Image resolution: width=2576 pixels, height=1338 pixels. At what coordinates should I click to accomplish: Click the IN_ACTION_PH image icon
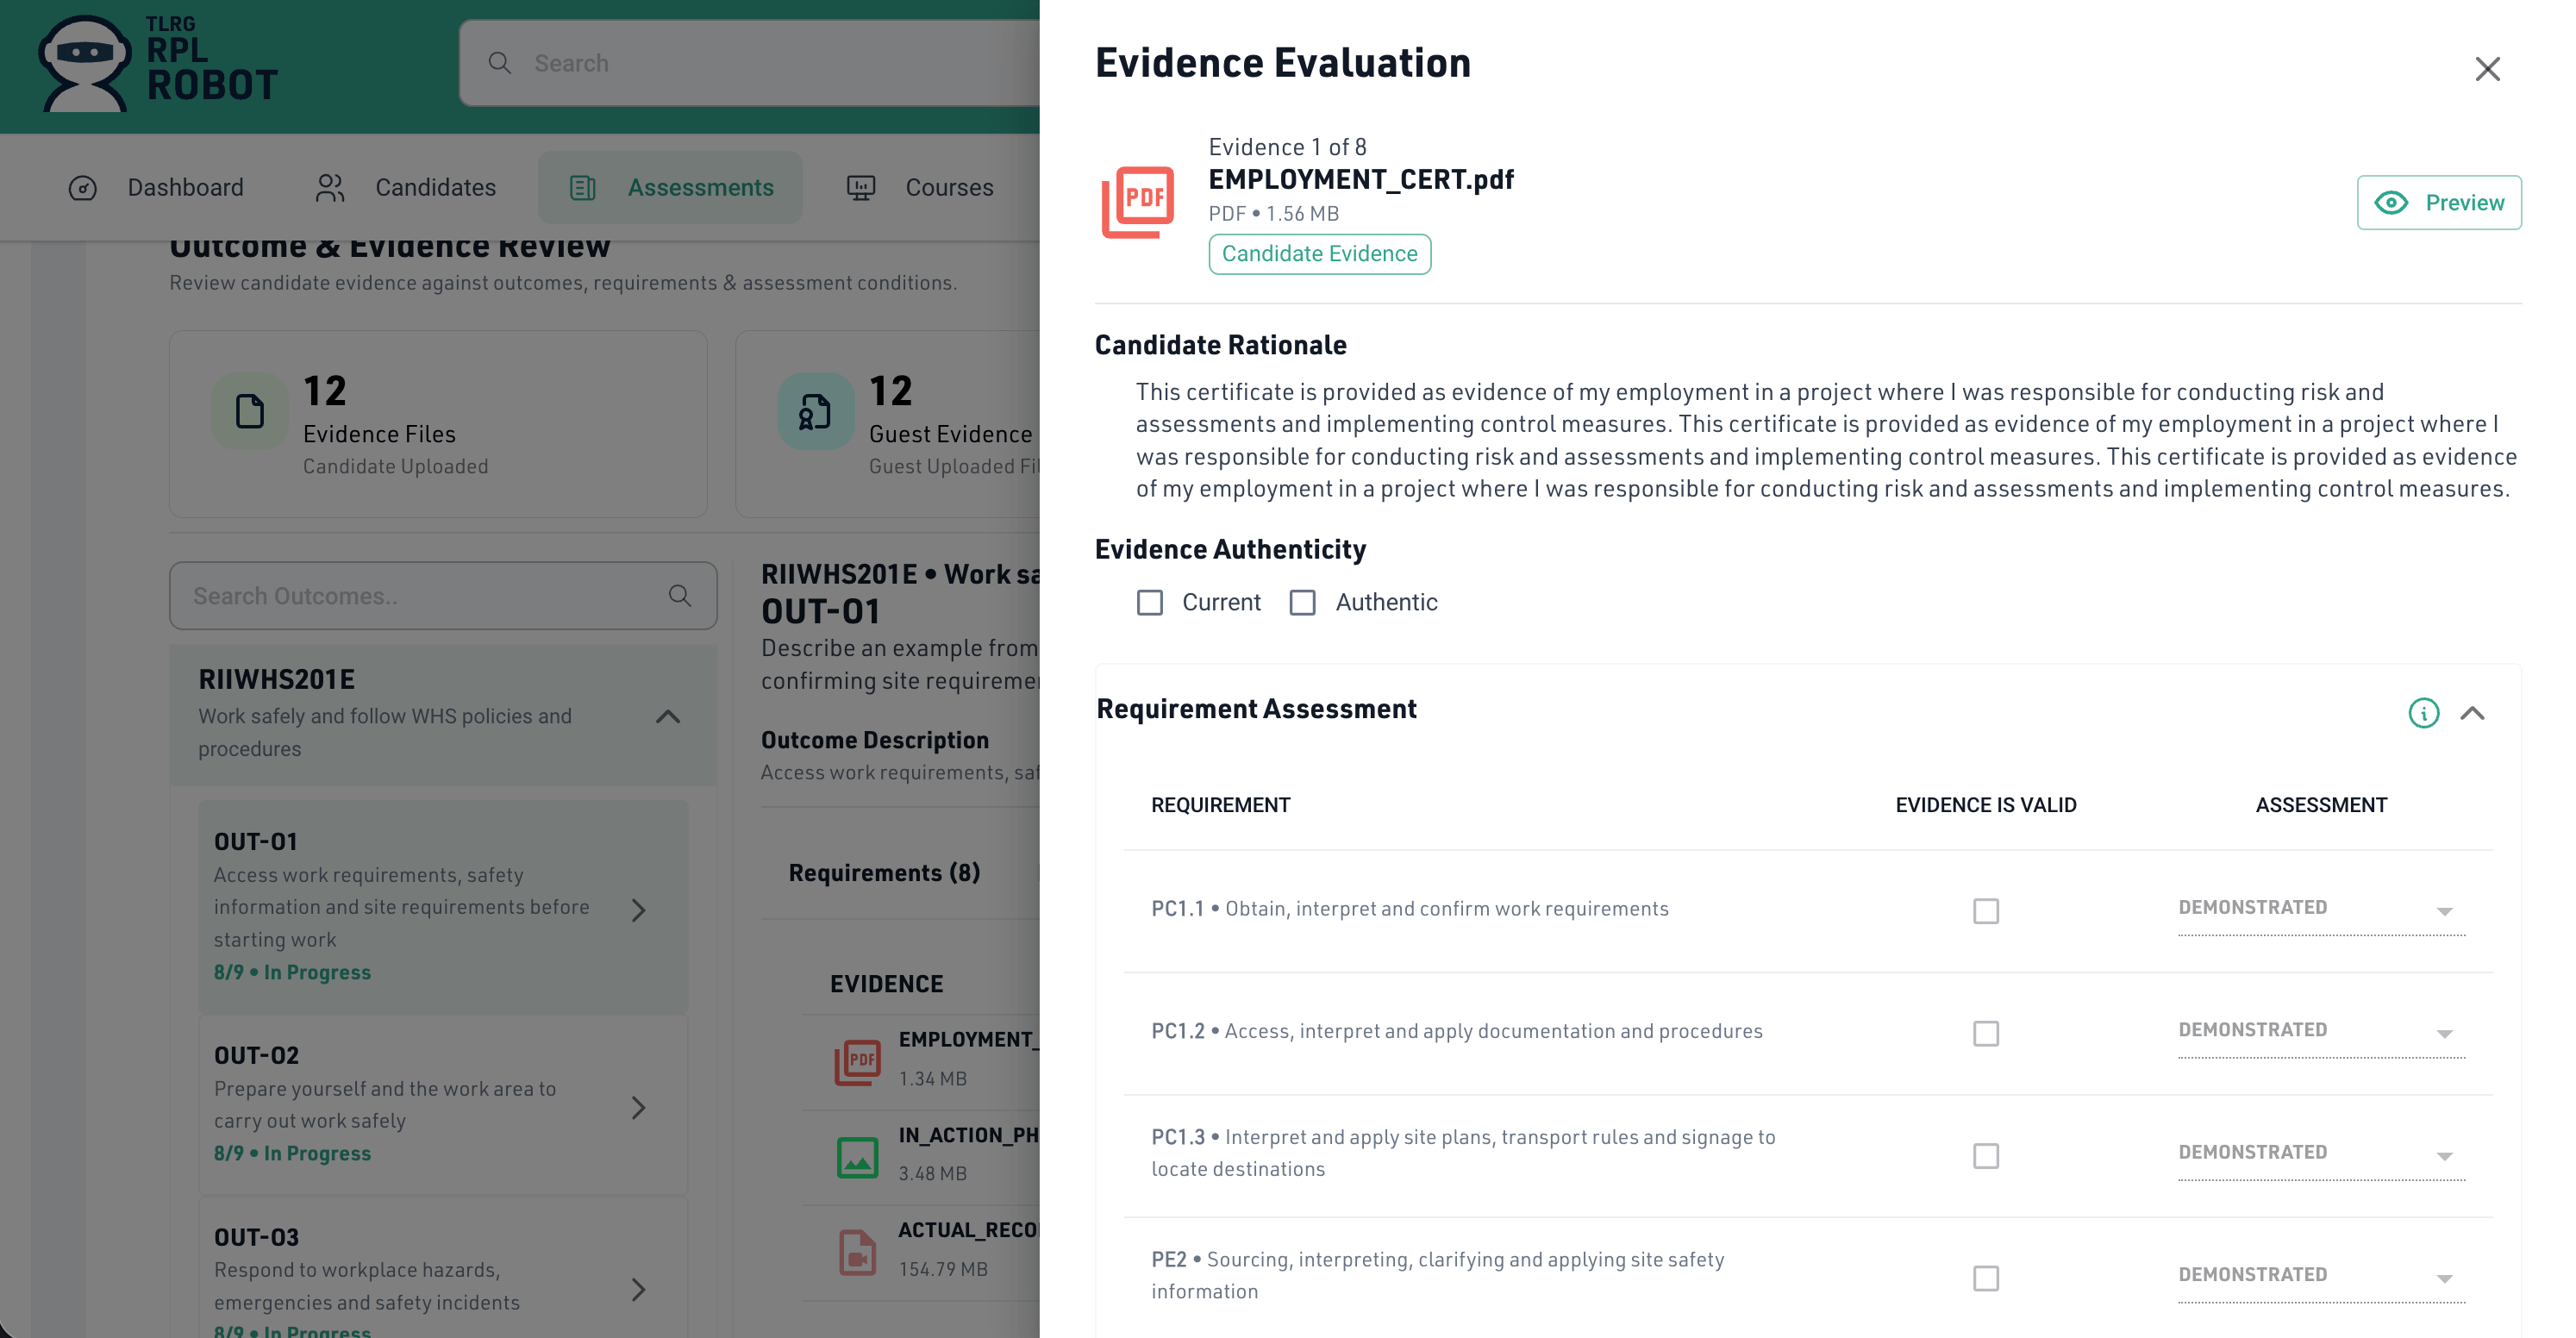pos(858,1157)
